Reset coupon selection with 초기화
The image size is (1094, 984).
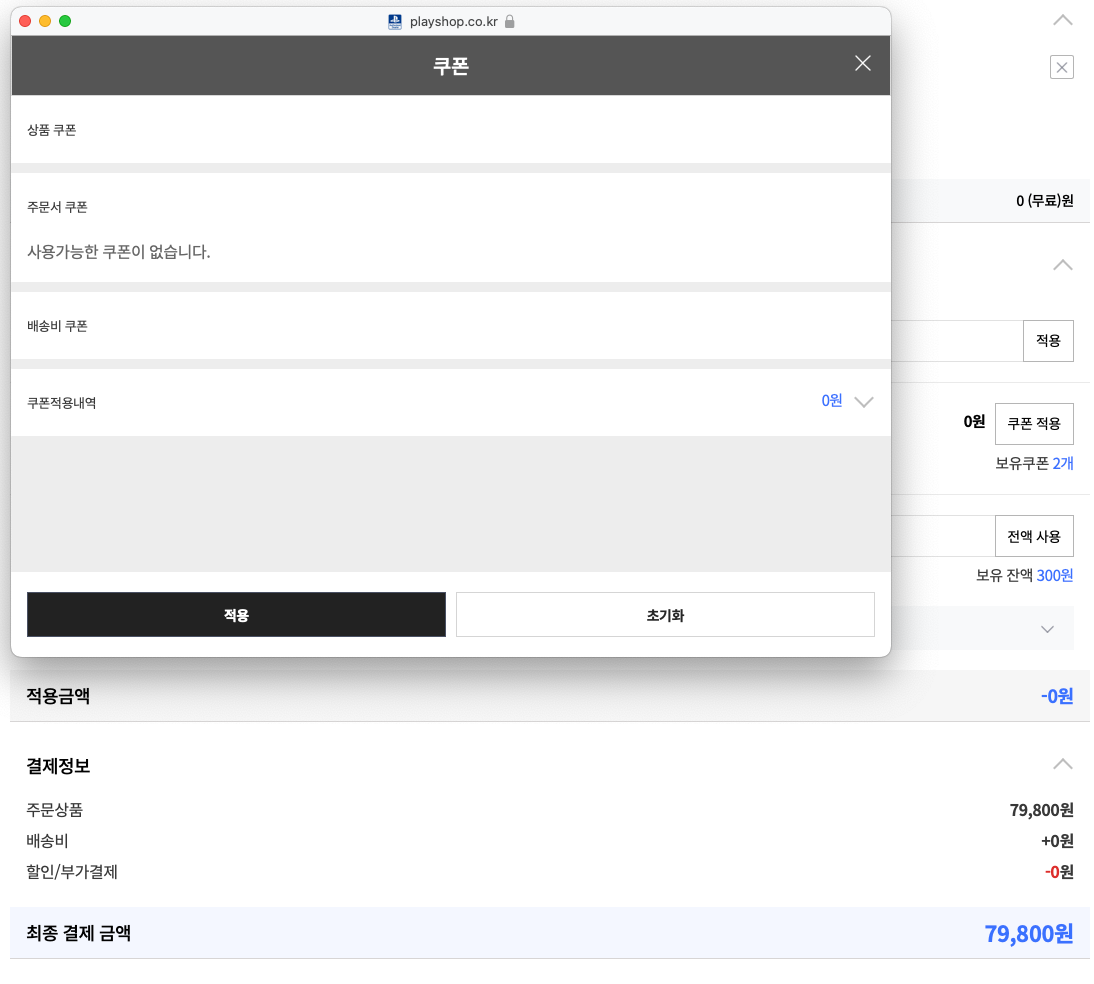665,615
